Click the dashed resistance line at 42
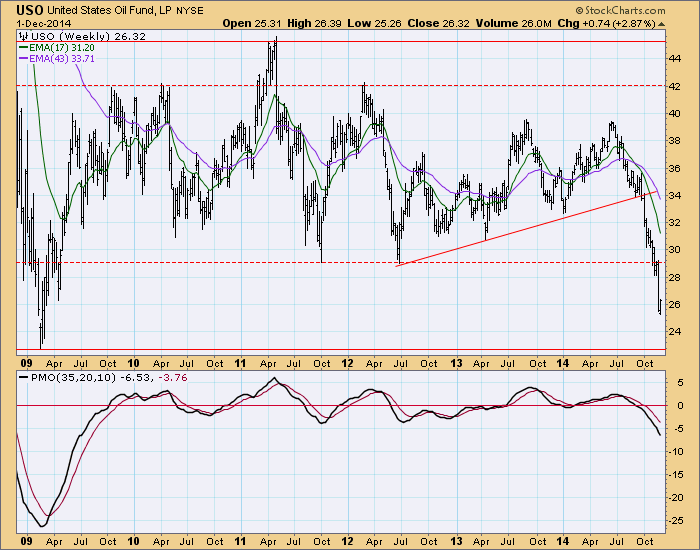 pos(200,86)
